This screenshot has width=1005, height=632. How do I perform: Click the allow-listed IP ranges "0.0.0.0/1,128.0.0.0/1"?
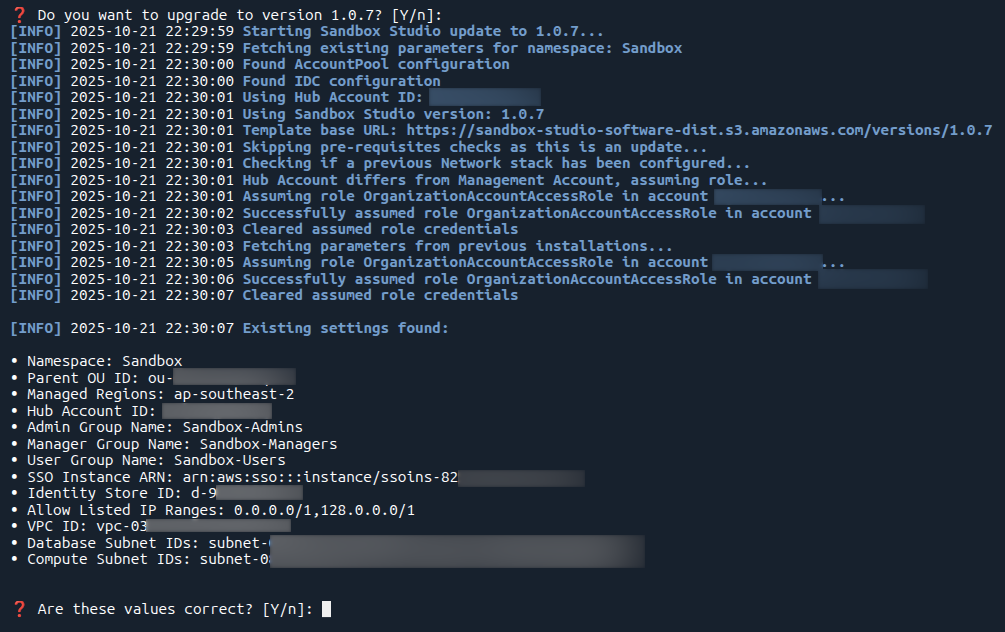click(324, 510)
